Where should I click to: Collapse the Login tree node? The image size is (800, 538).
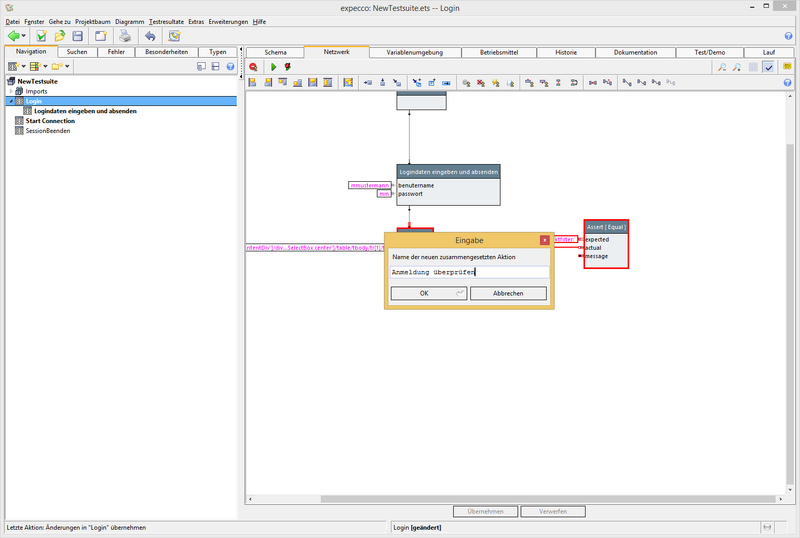[11, 101]
